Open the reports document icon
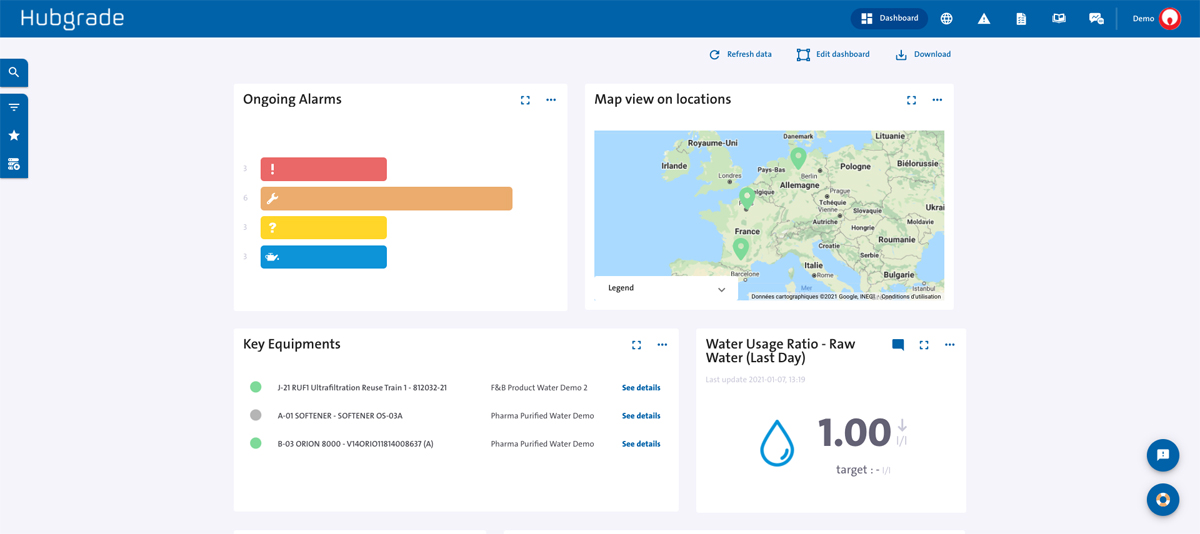1200x534 pixels. coord(1021,19)
